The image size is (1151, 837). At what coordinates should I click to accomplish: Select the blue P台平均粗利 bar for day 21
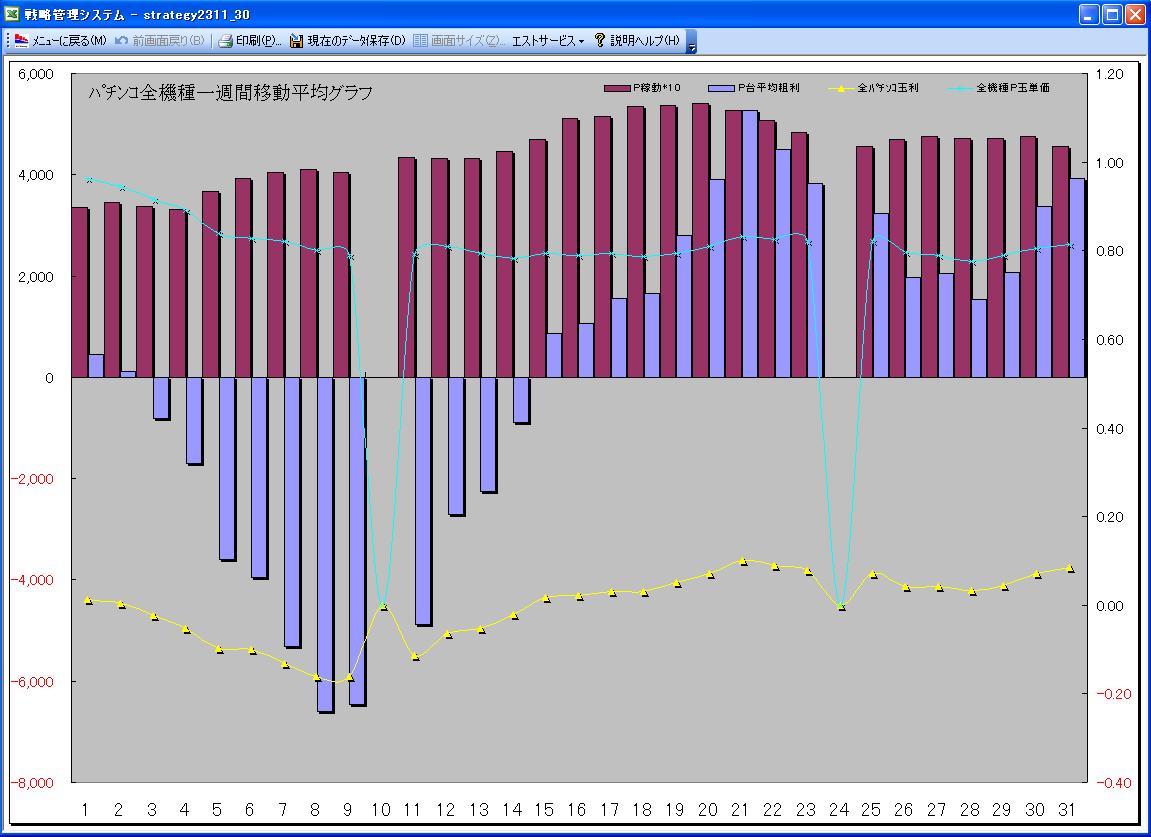[x=750, y=244]
